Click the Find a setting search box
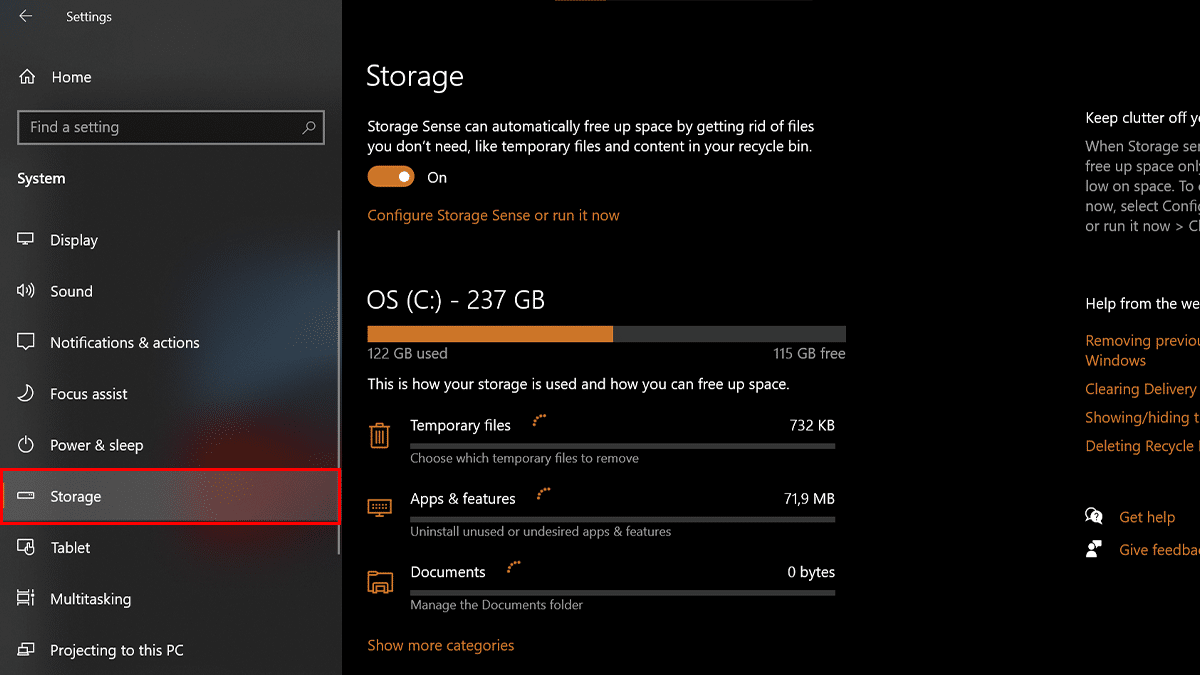This screenshot has width=1200, height=675. [x=160, y=127]
